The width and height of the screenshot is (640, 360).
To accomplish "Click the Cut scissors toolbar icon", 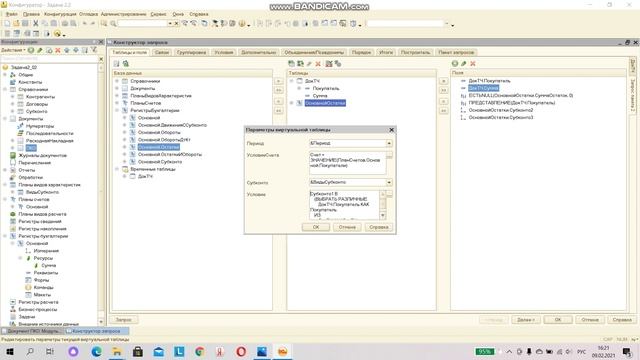I will click(x=36, y=24).
